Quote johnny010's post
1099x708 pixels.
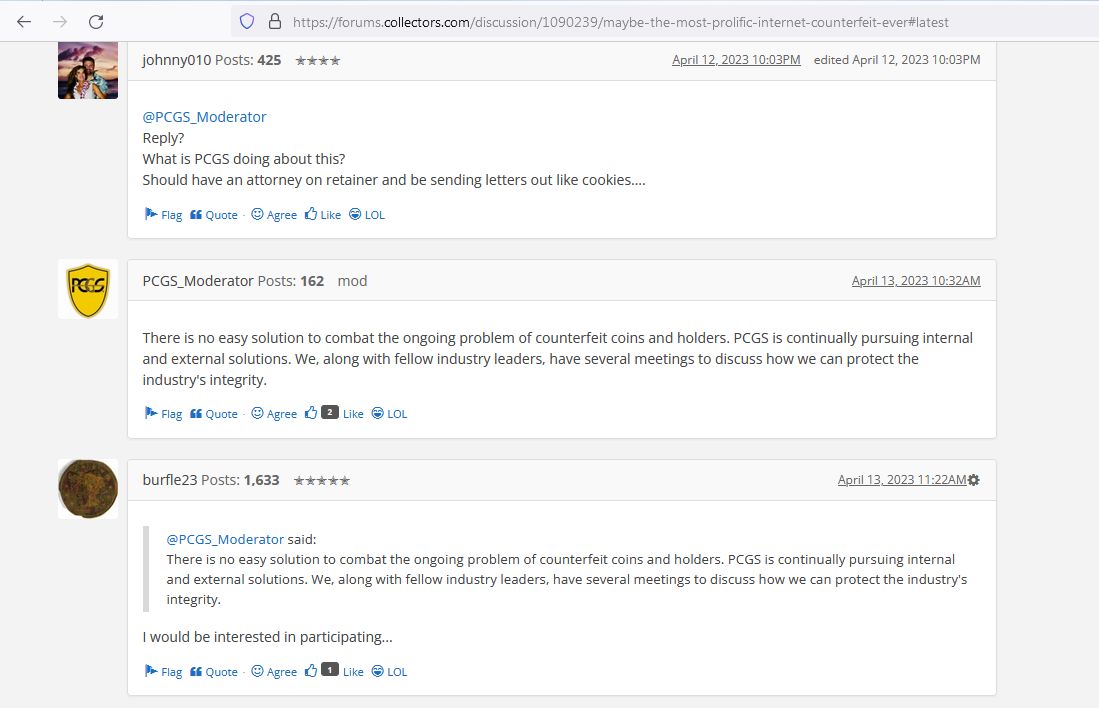[x=214, y=215]
